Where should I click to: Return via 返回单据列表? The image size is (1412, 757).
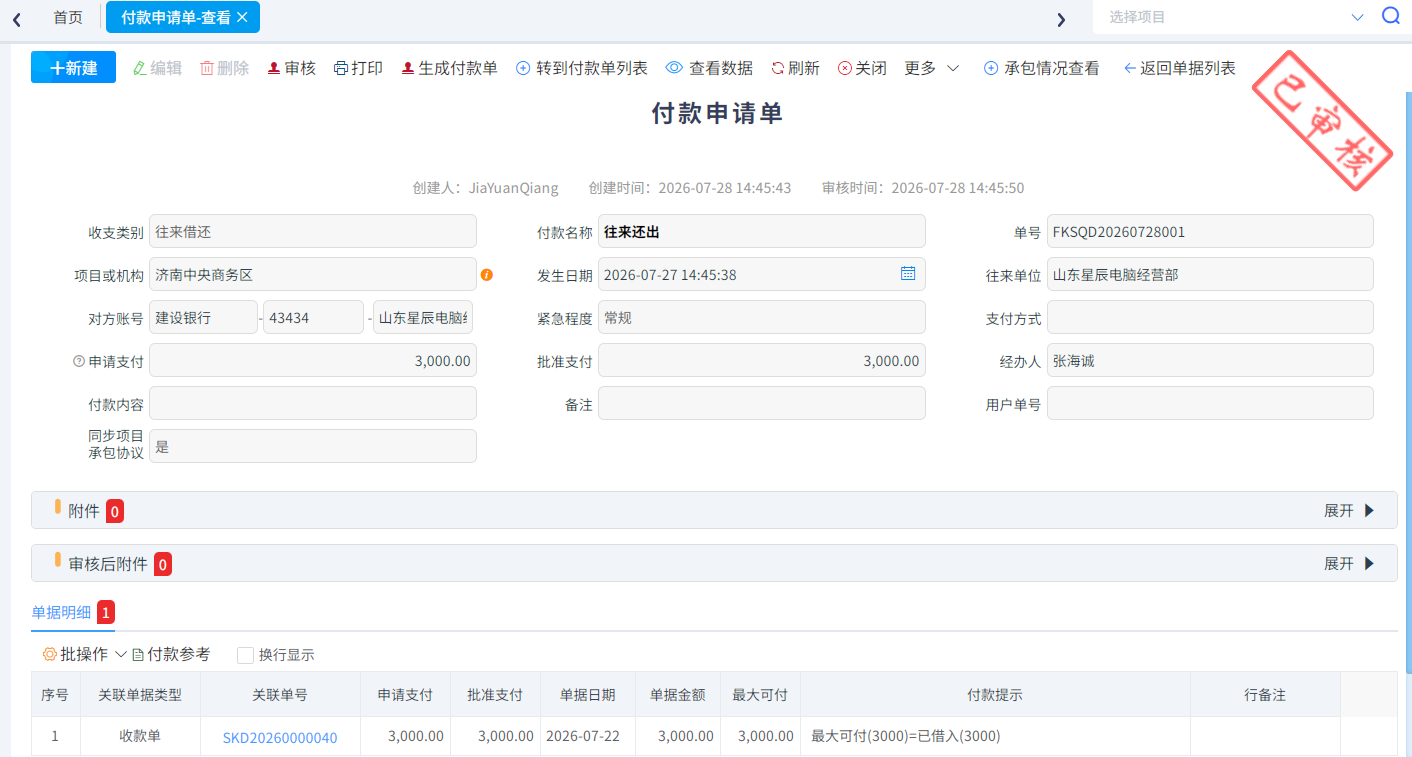click(x=1180, y=68)
